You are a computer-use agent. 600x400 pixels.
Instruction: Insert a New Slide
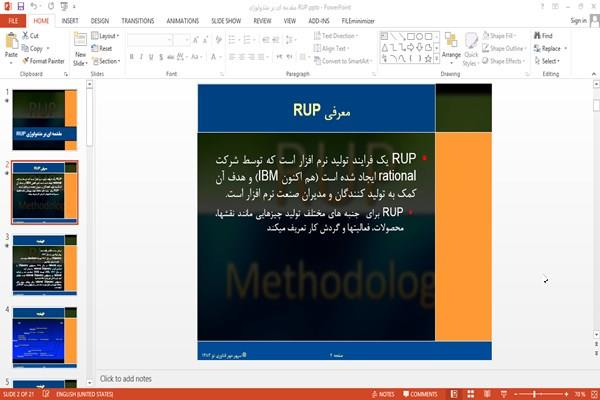[x=80, y=49]
